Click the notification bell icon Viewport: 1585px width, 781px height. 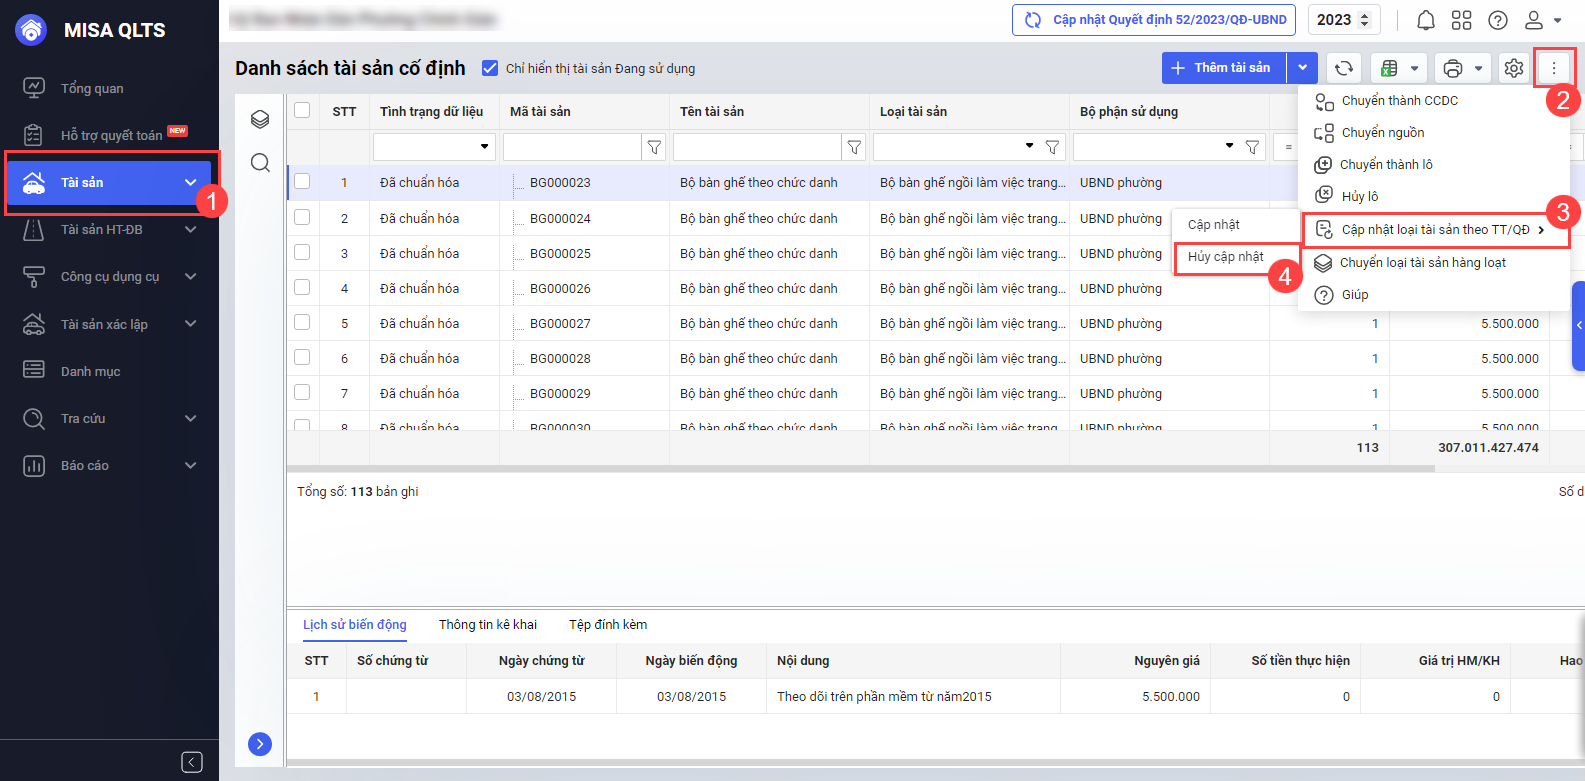tap(1426, 20)
